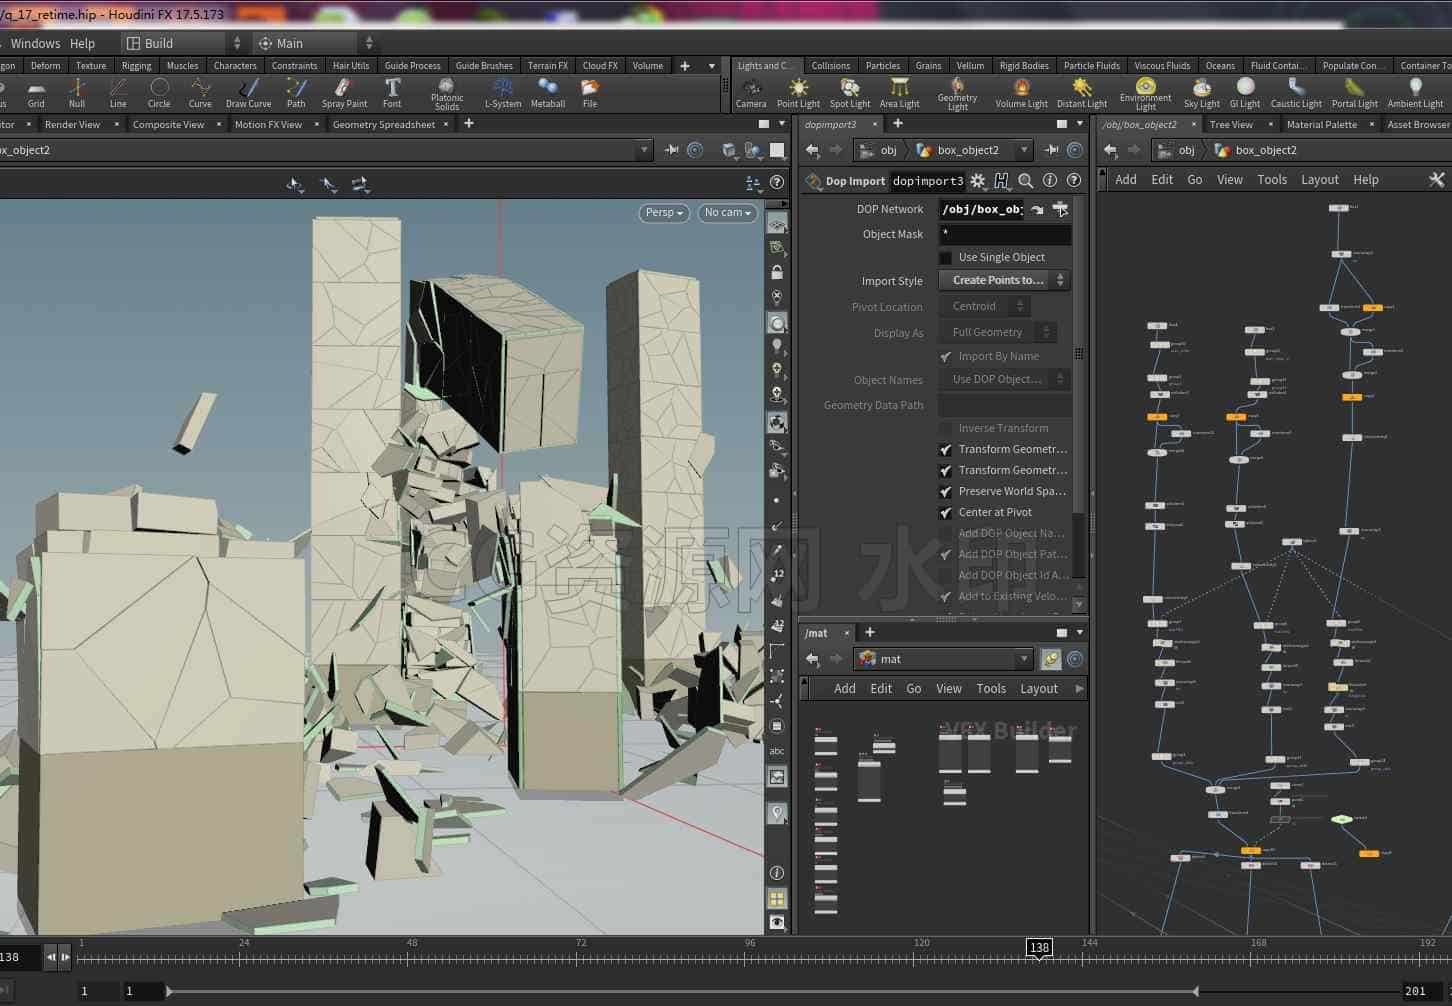The width and height of the screenshot is (1452, 1006).
Task: Select the Spray Paint shelf tool
Action: click(344, 93)
